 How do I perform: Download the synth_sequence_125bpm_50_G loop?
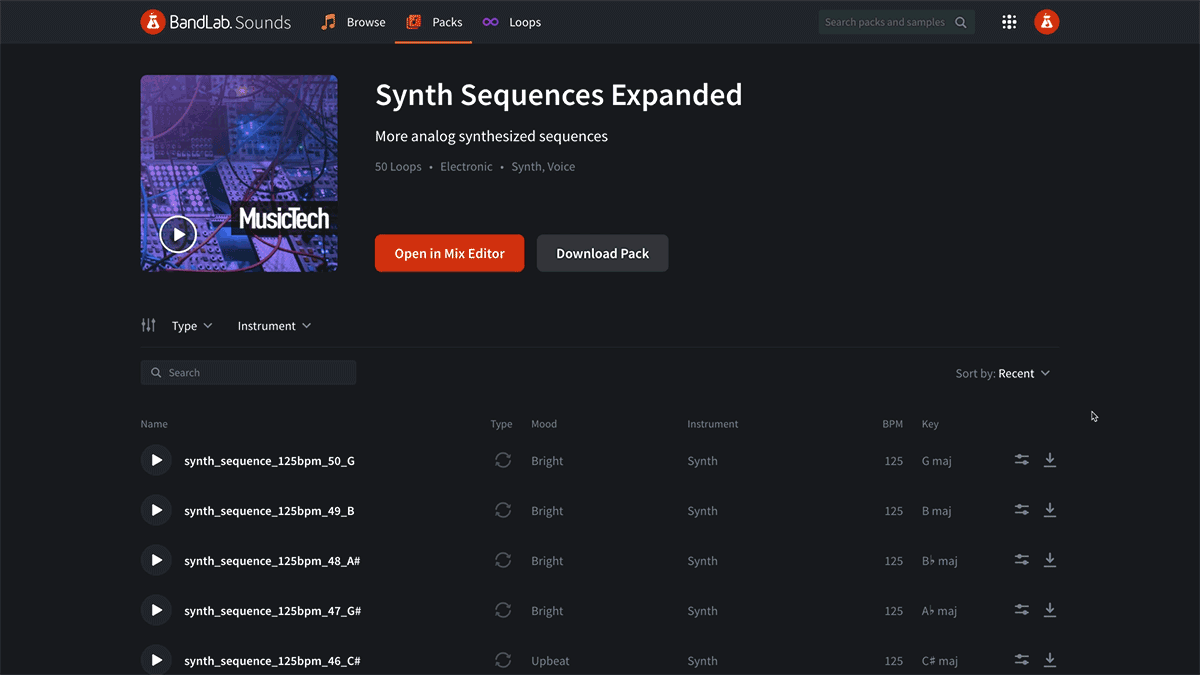tap(1050, 459)
